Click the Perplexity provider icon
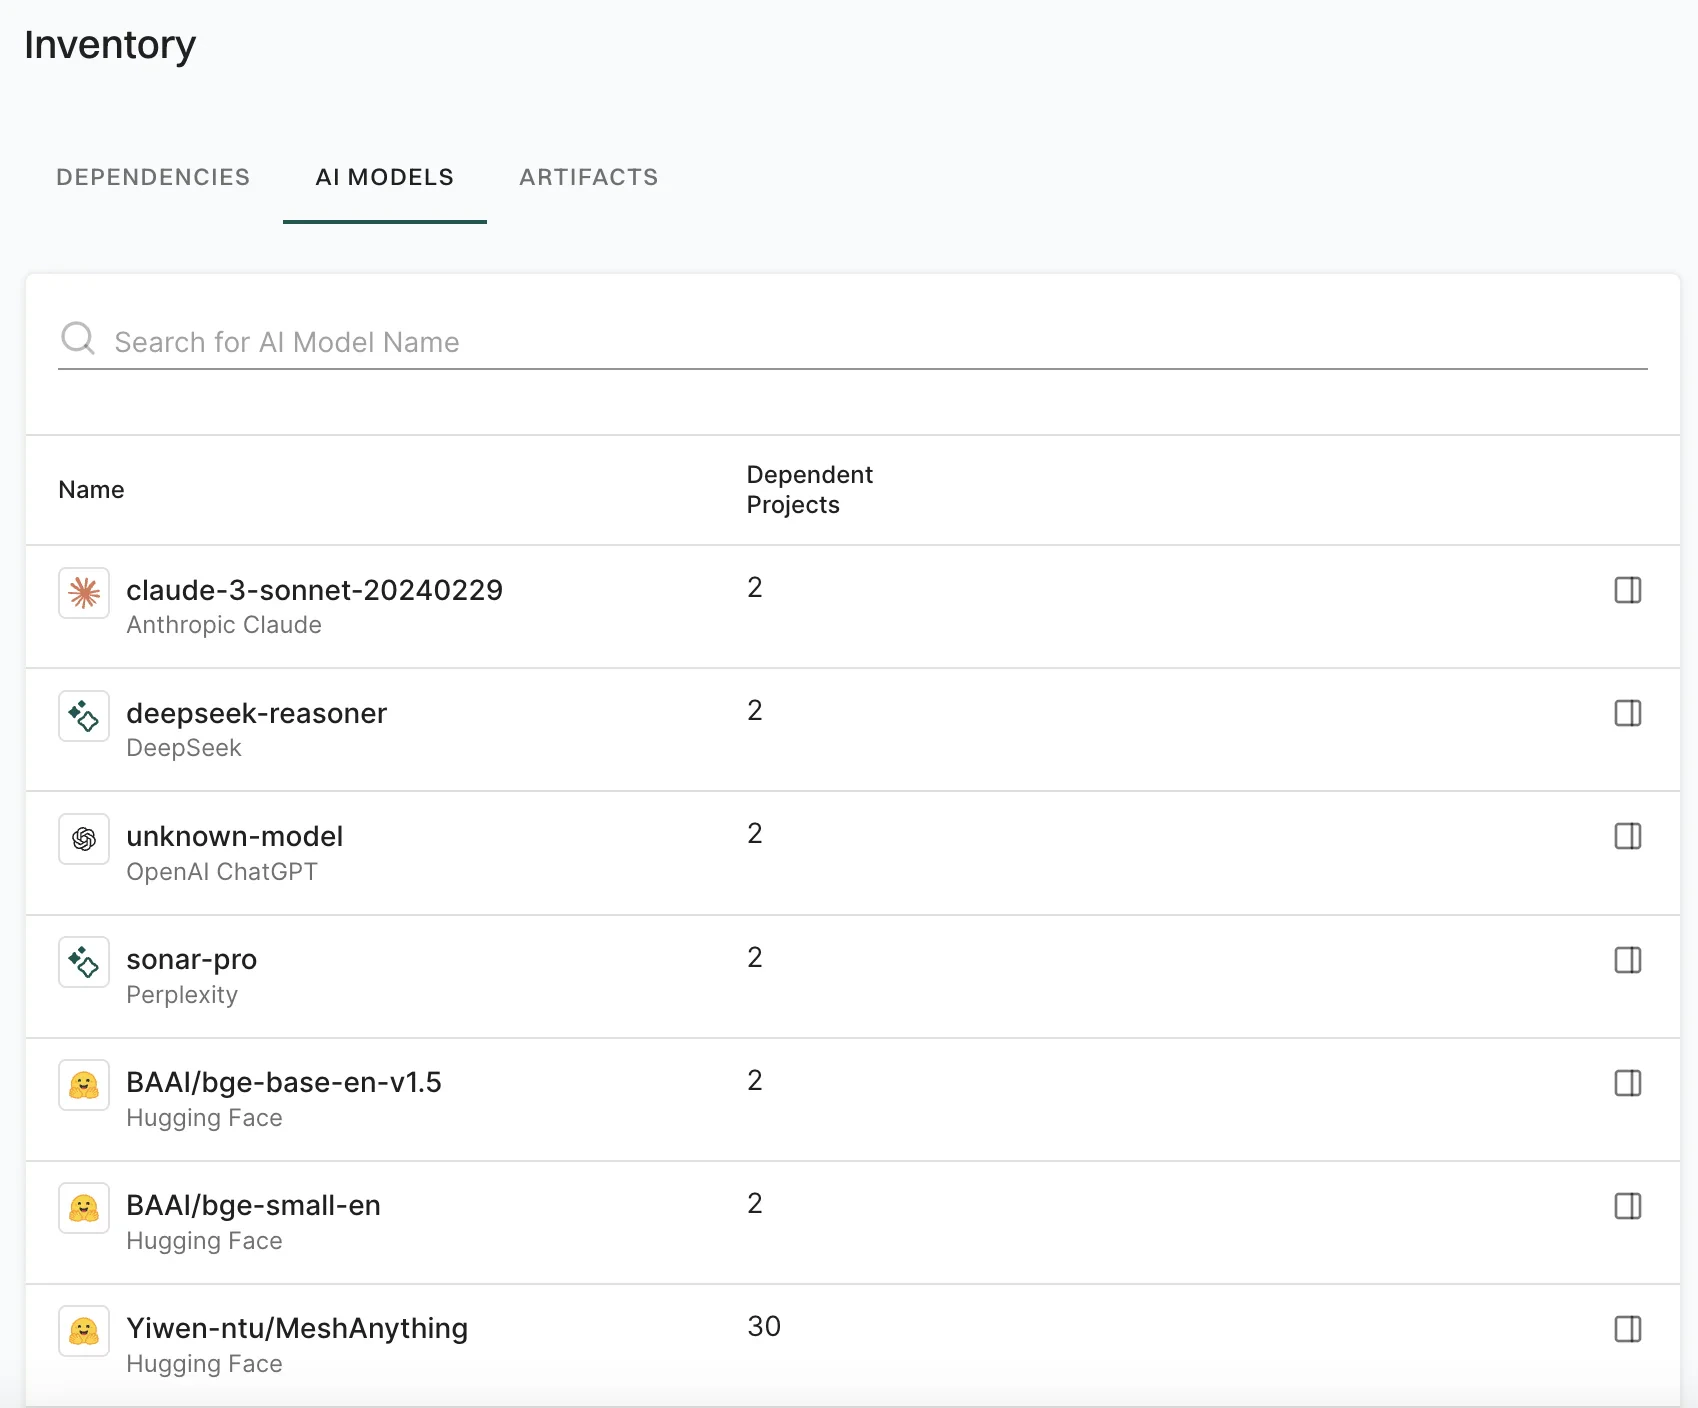This screenshot has width=1698, height=1408. (84, 962)
